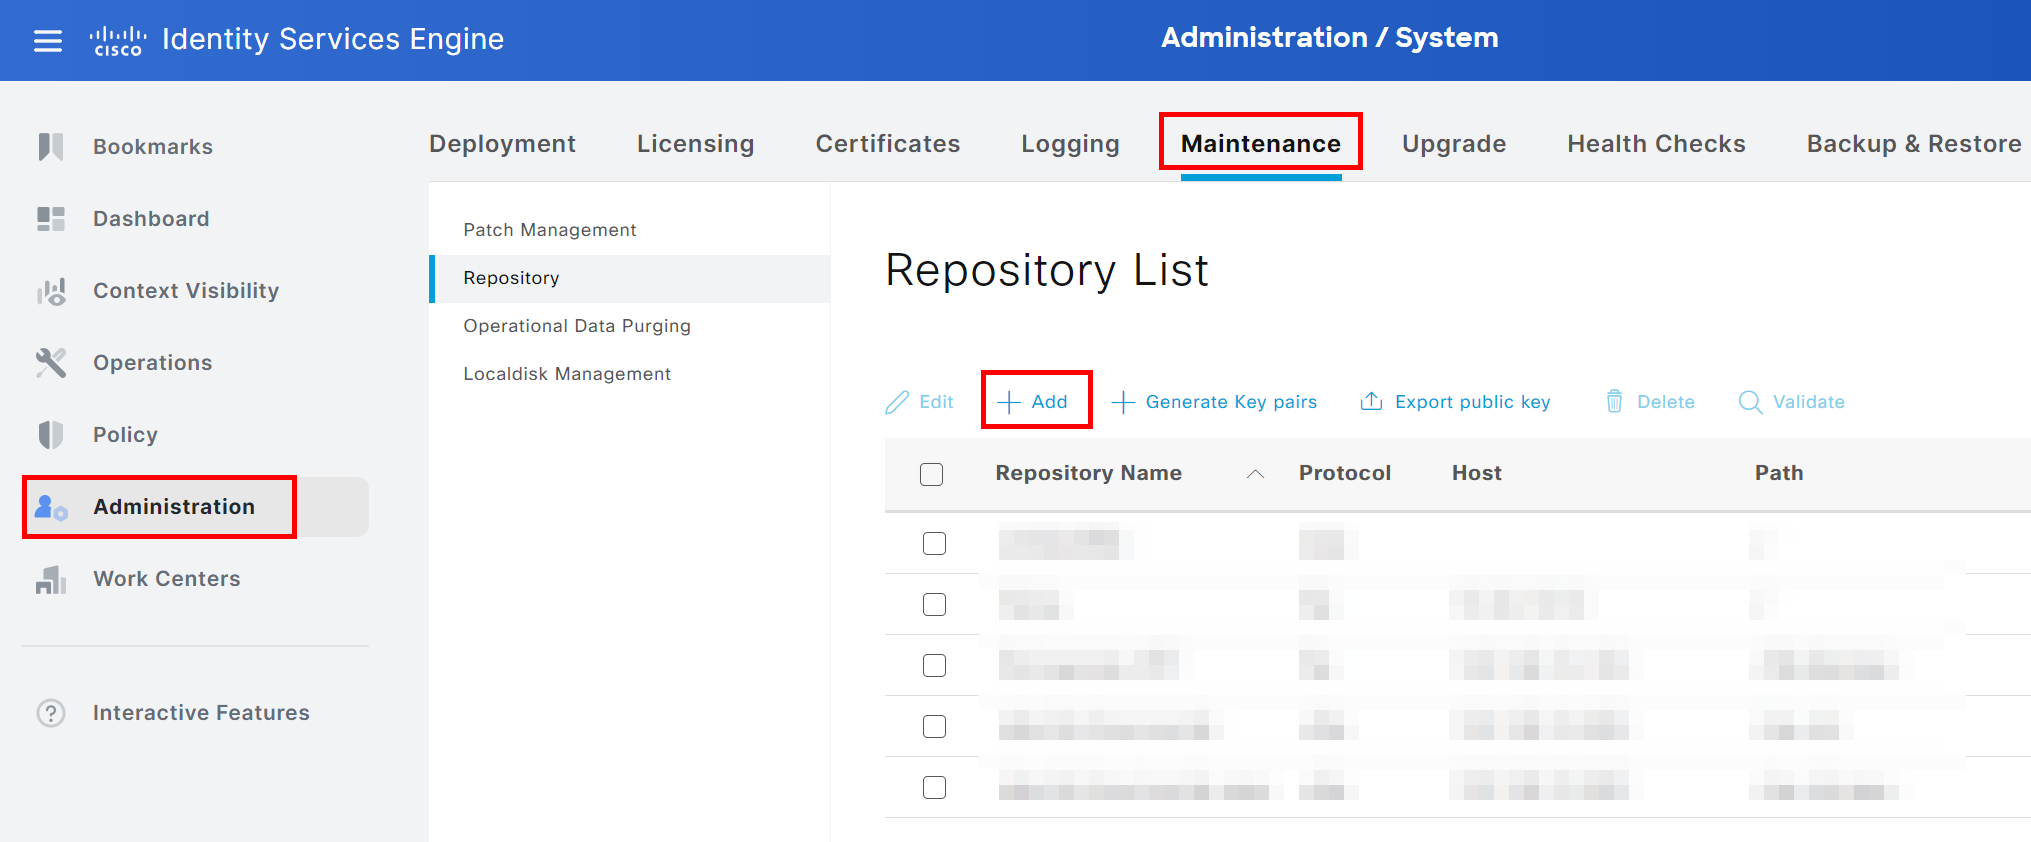The height and width of the screenshot is (842, 2031).
Task: Open the Backup & Restore tab
Action: 1913,144
